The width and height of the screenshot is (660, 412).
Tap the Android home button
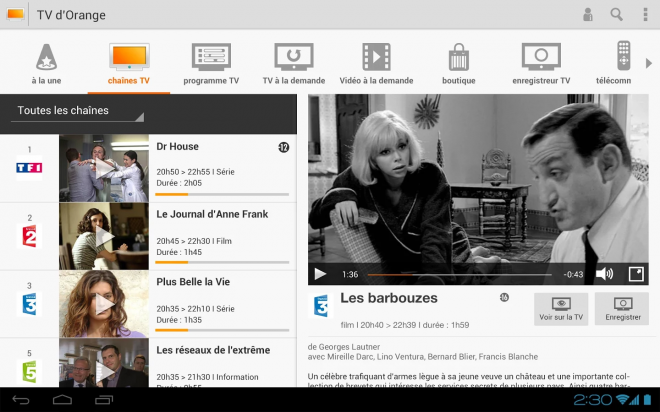[x=62, y=400]
